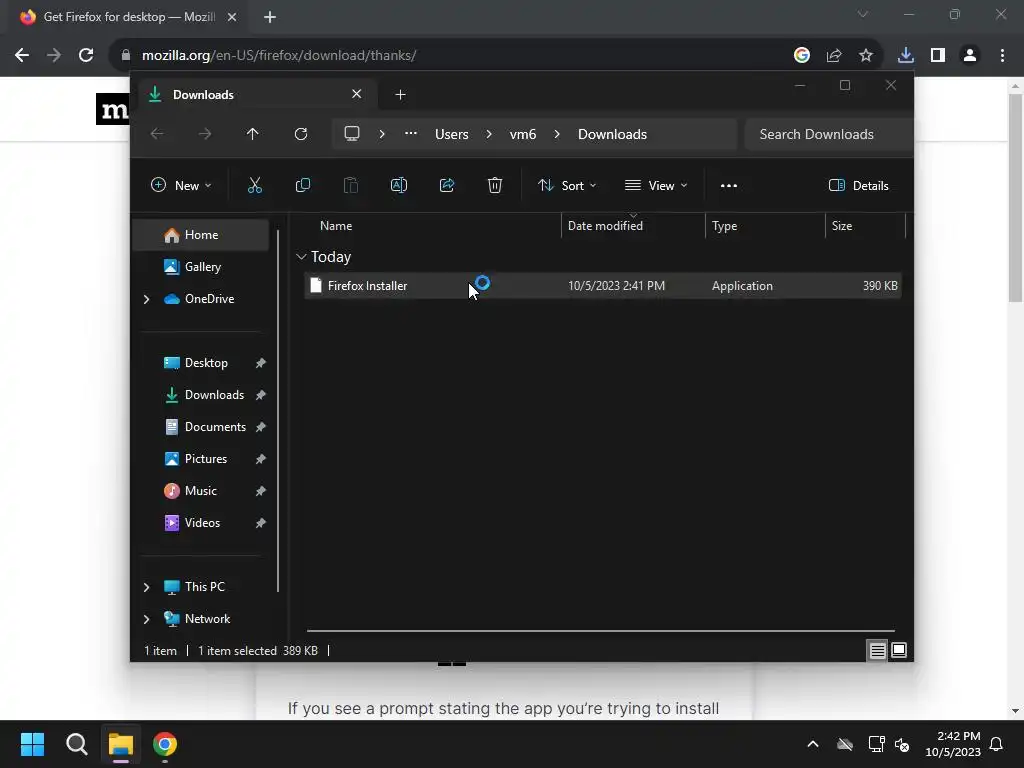
Task: Open the taskbar Search icon
Action: [x=76, y=744]
